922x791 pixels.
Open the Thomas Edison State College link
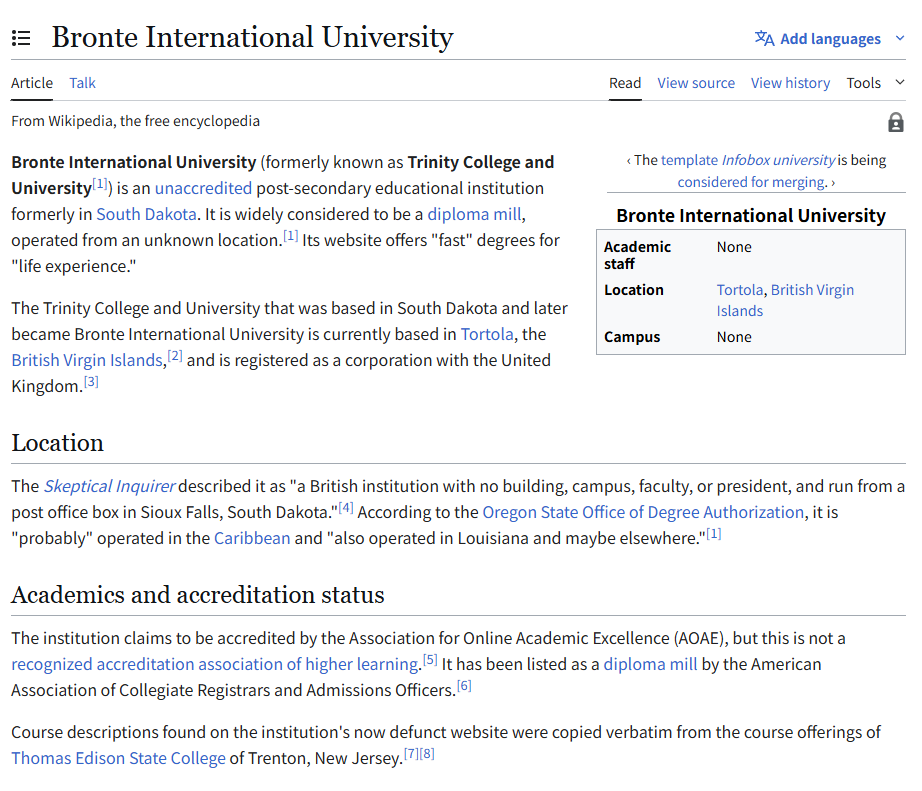[x=118, y=757]
